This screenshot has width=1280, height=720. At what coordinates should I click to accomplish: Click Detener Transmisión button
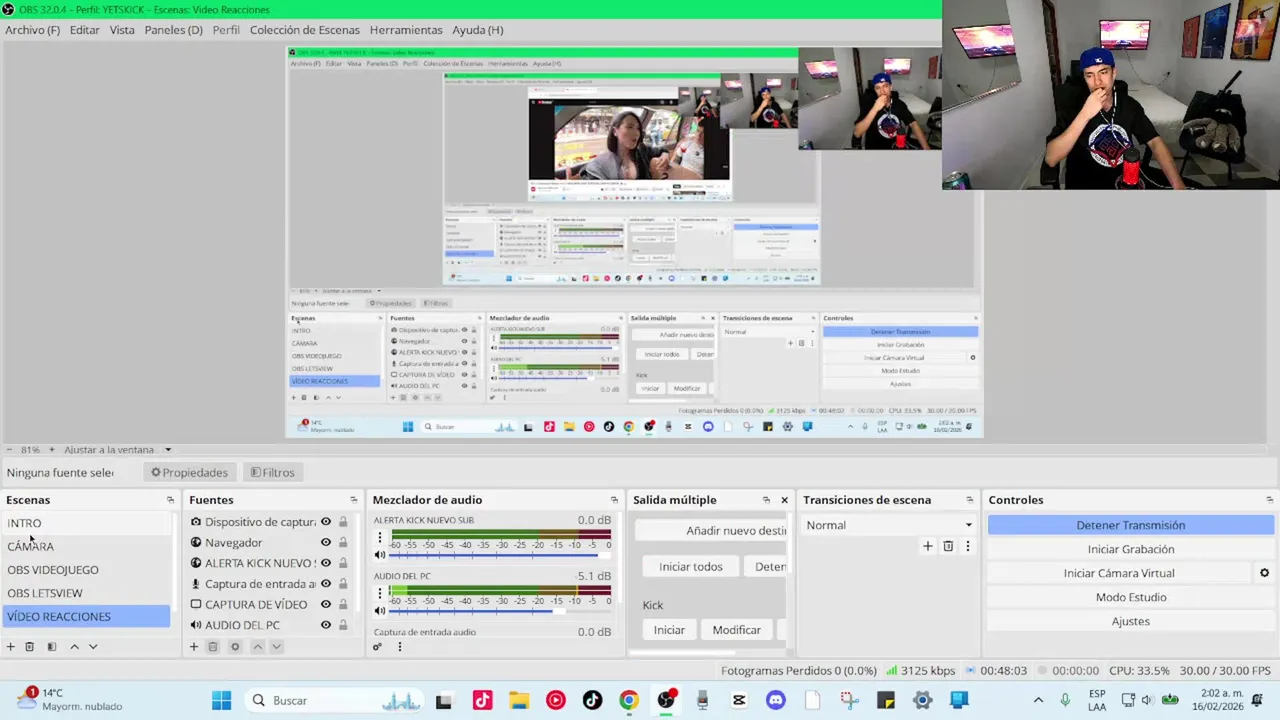coord(1131,525)
